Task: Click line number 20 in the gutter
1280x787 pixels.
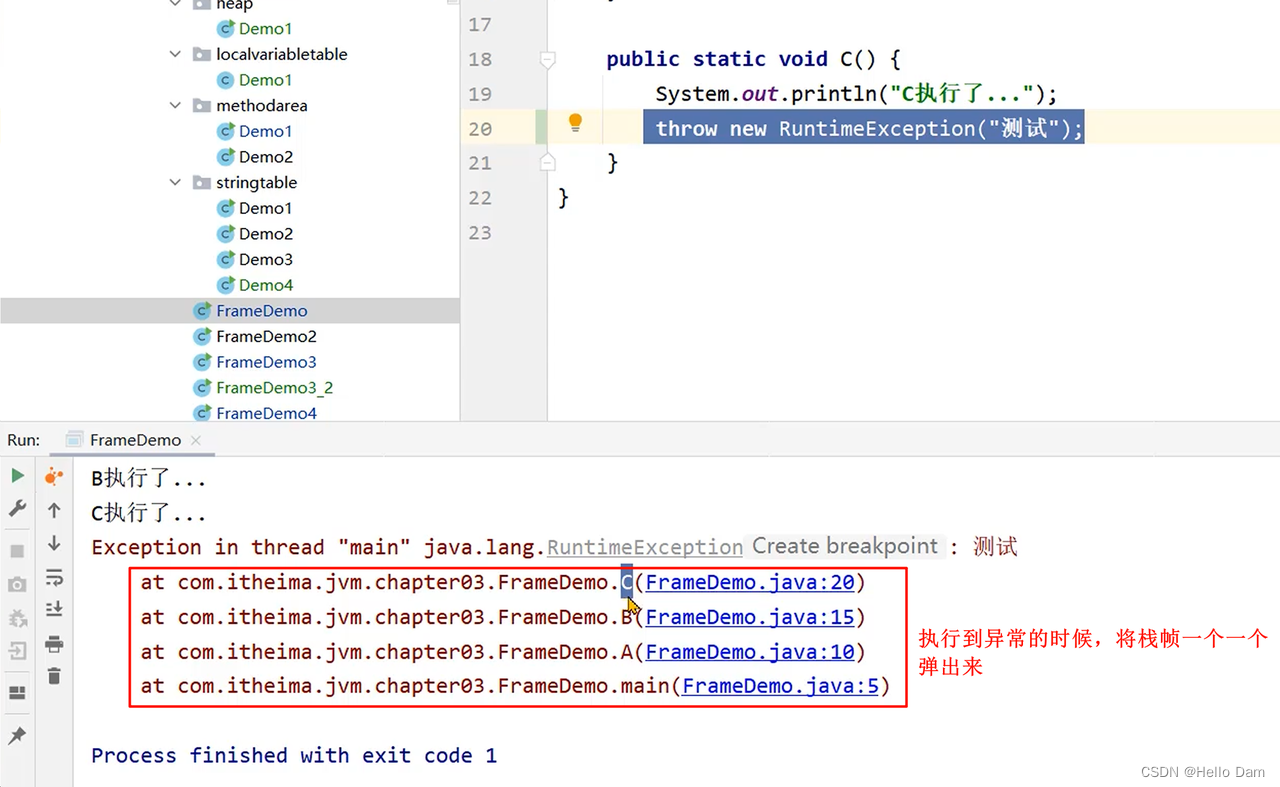Action: [480, 129]
